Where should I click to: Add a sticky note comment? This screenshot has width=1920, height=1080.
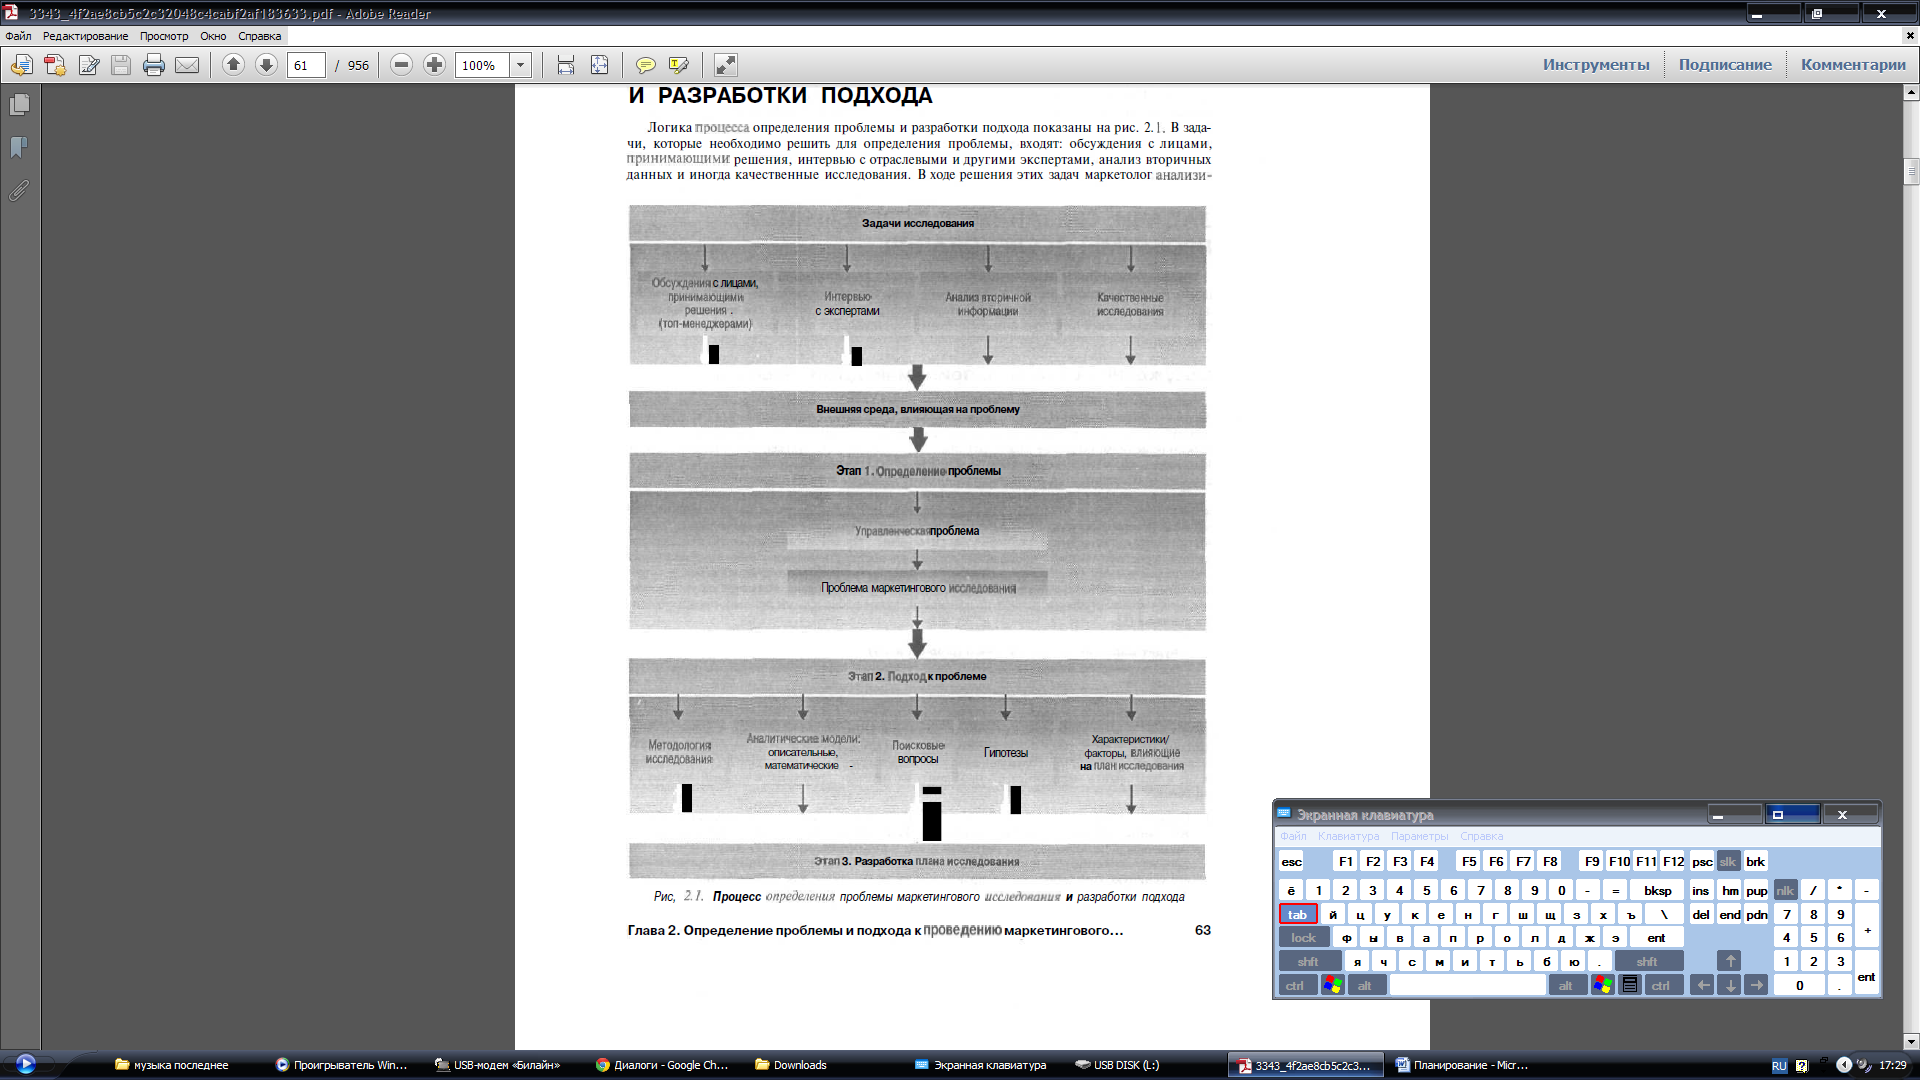tap(646, 65)
